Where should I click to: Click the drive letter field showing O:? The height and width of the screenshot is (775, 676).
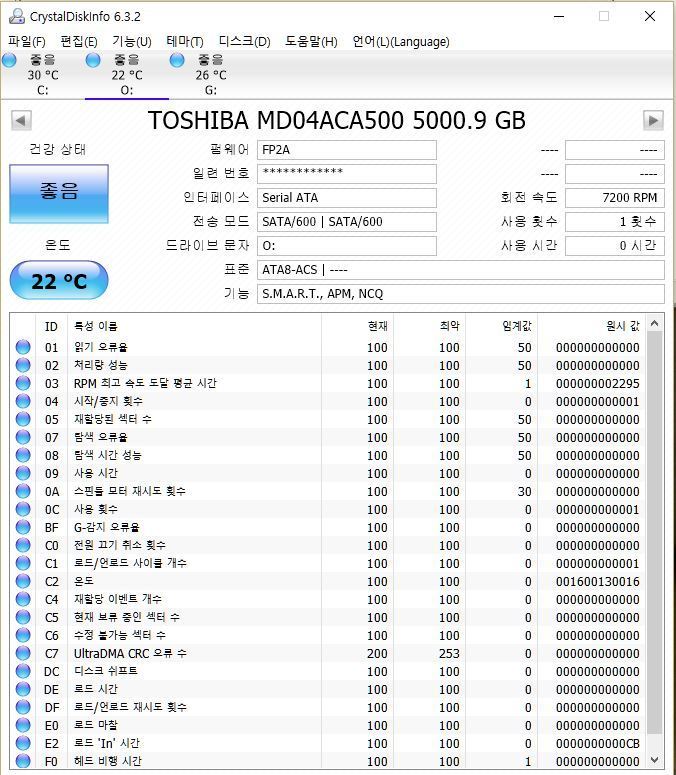(346, 246)
